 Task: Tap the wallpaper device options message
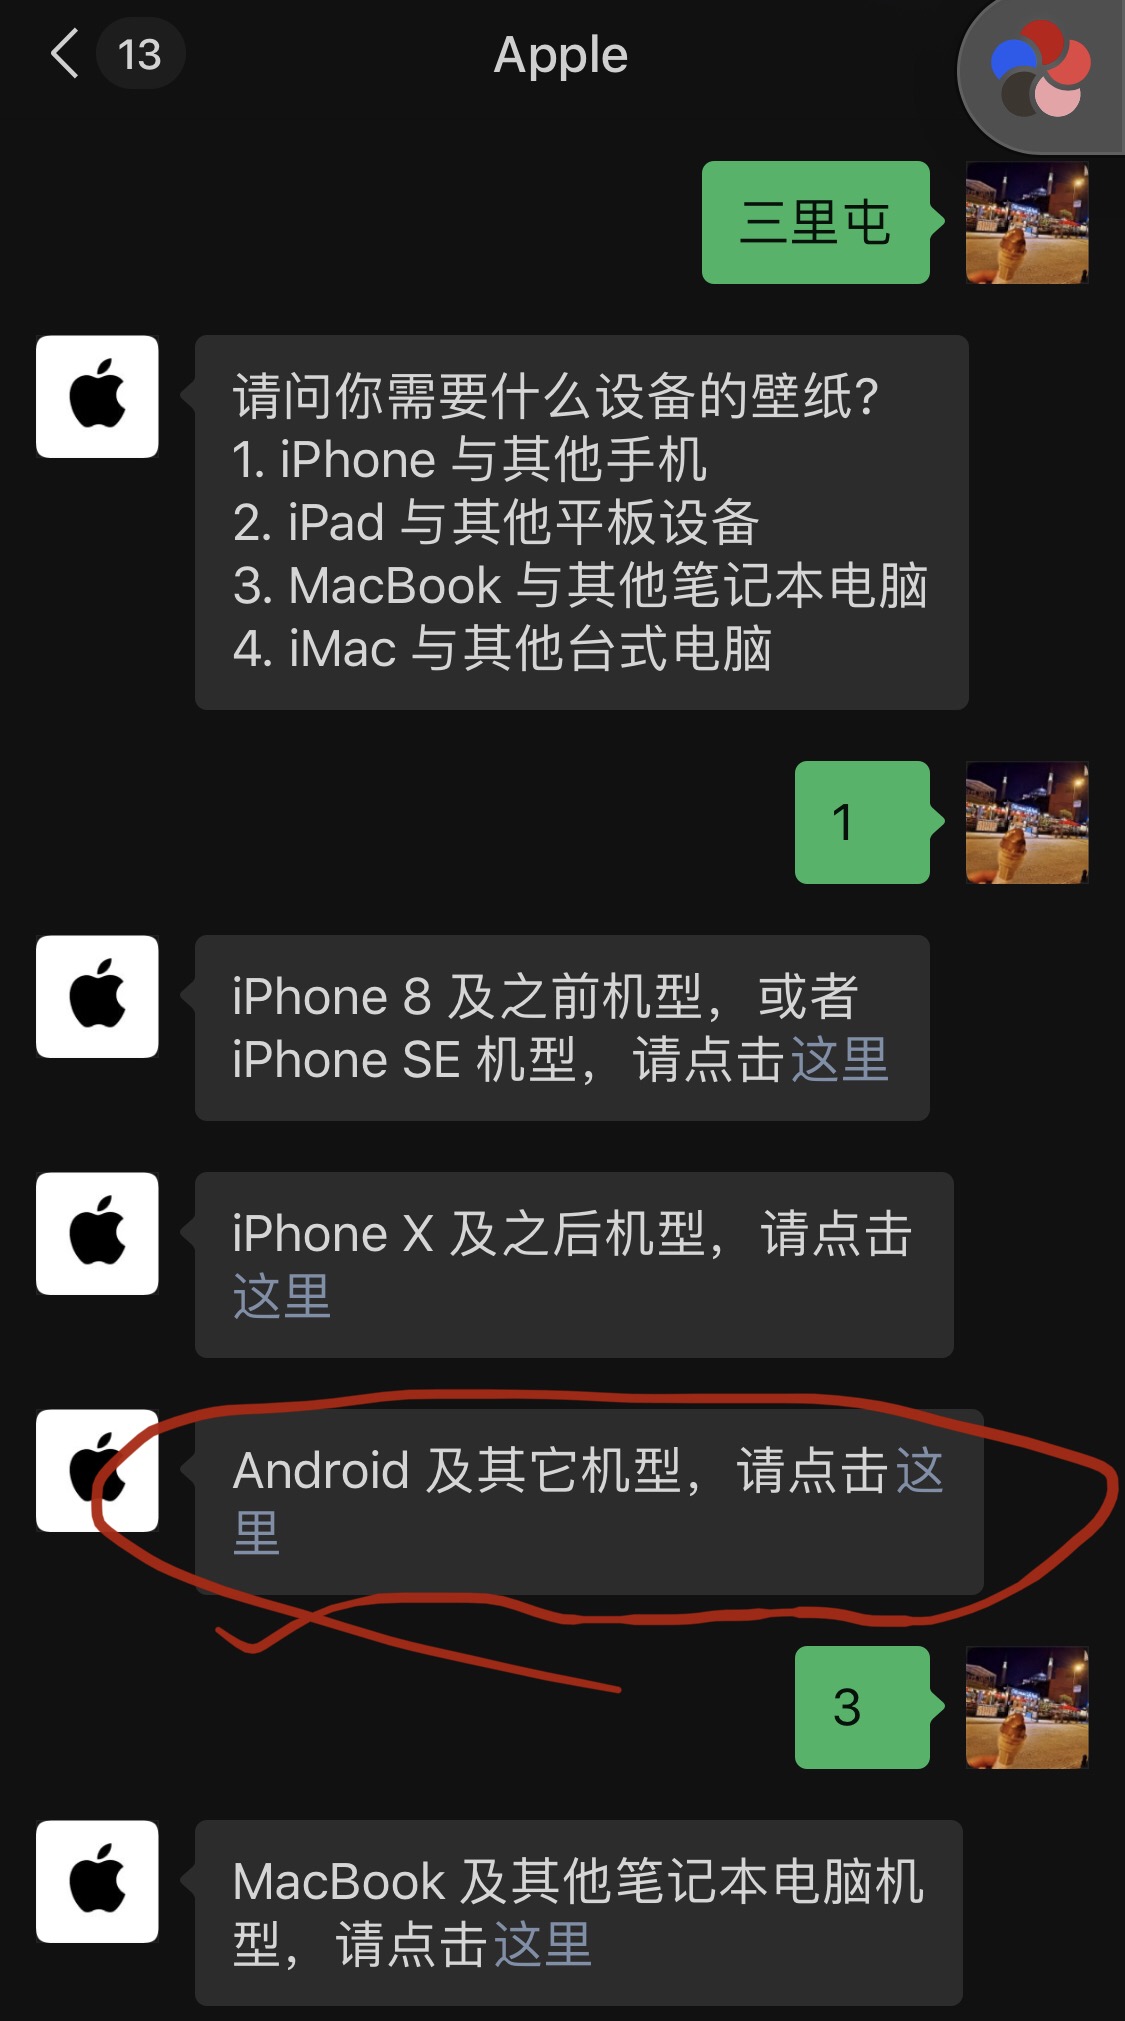point(581,522)
